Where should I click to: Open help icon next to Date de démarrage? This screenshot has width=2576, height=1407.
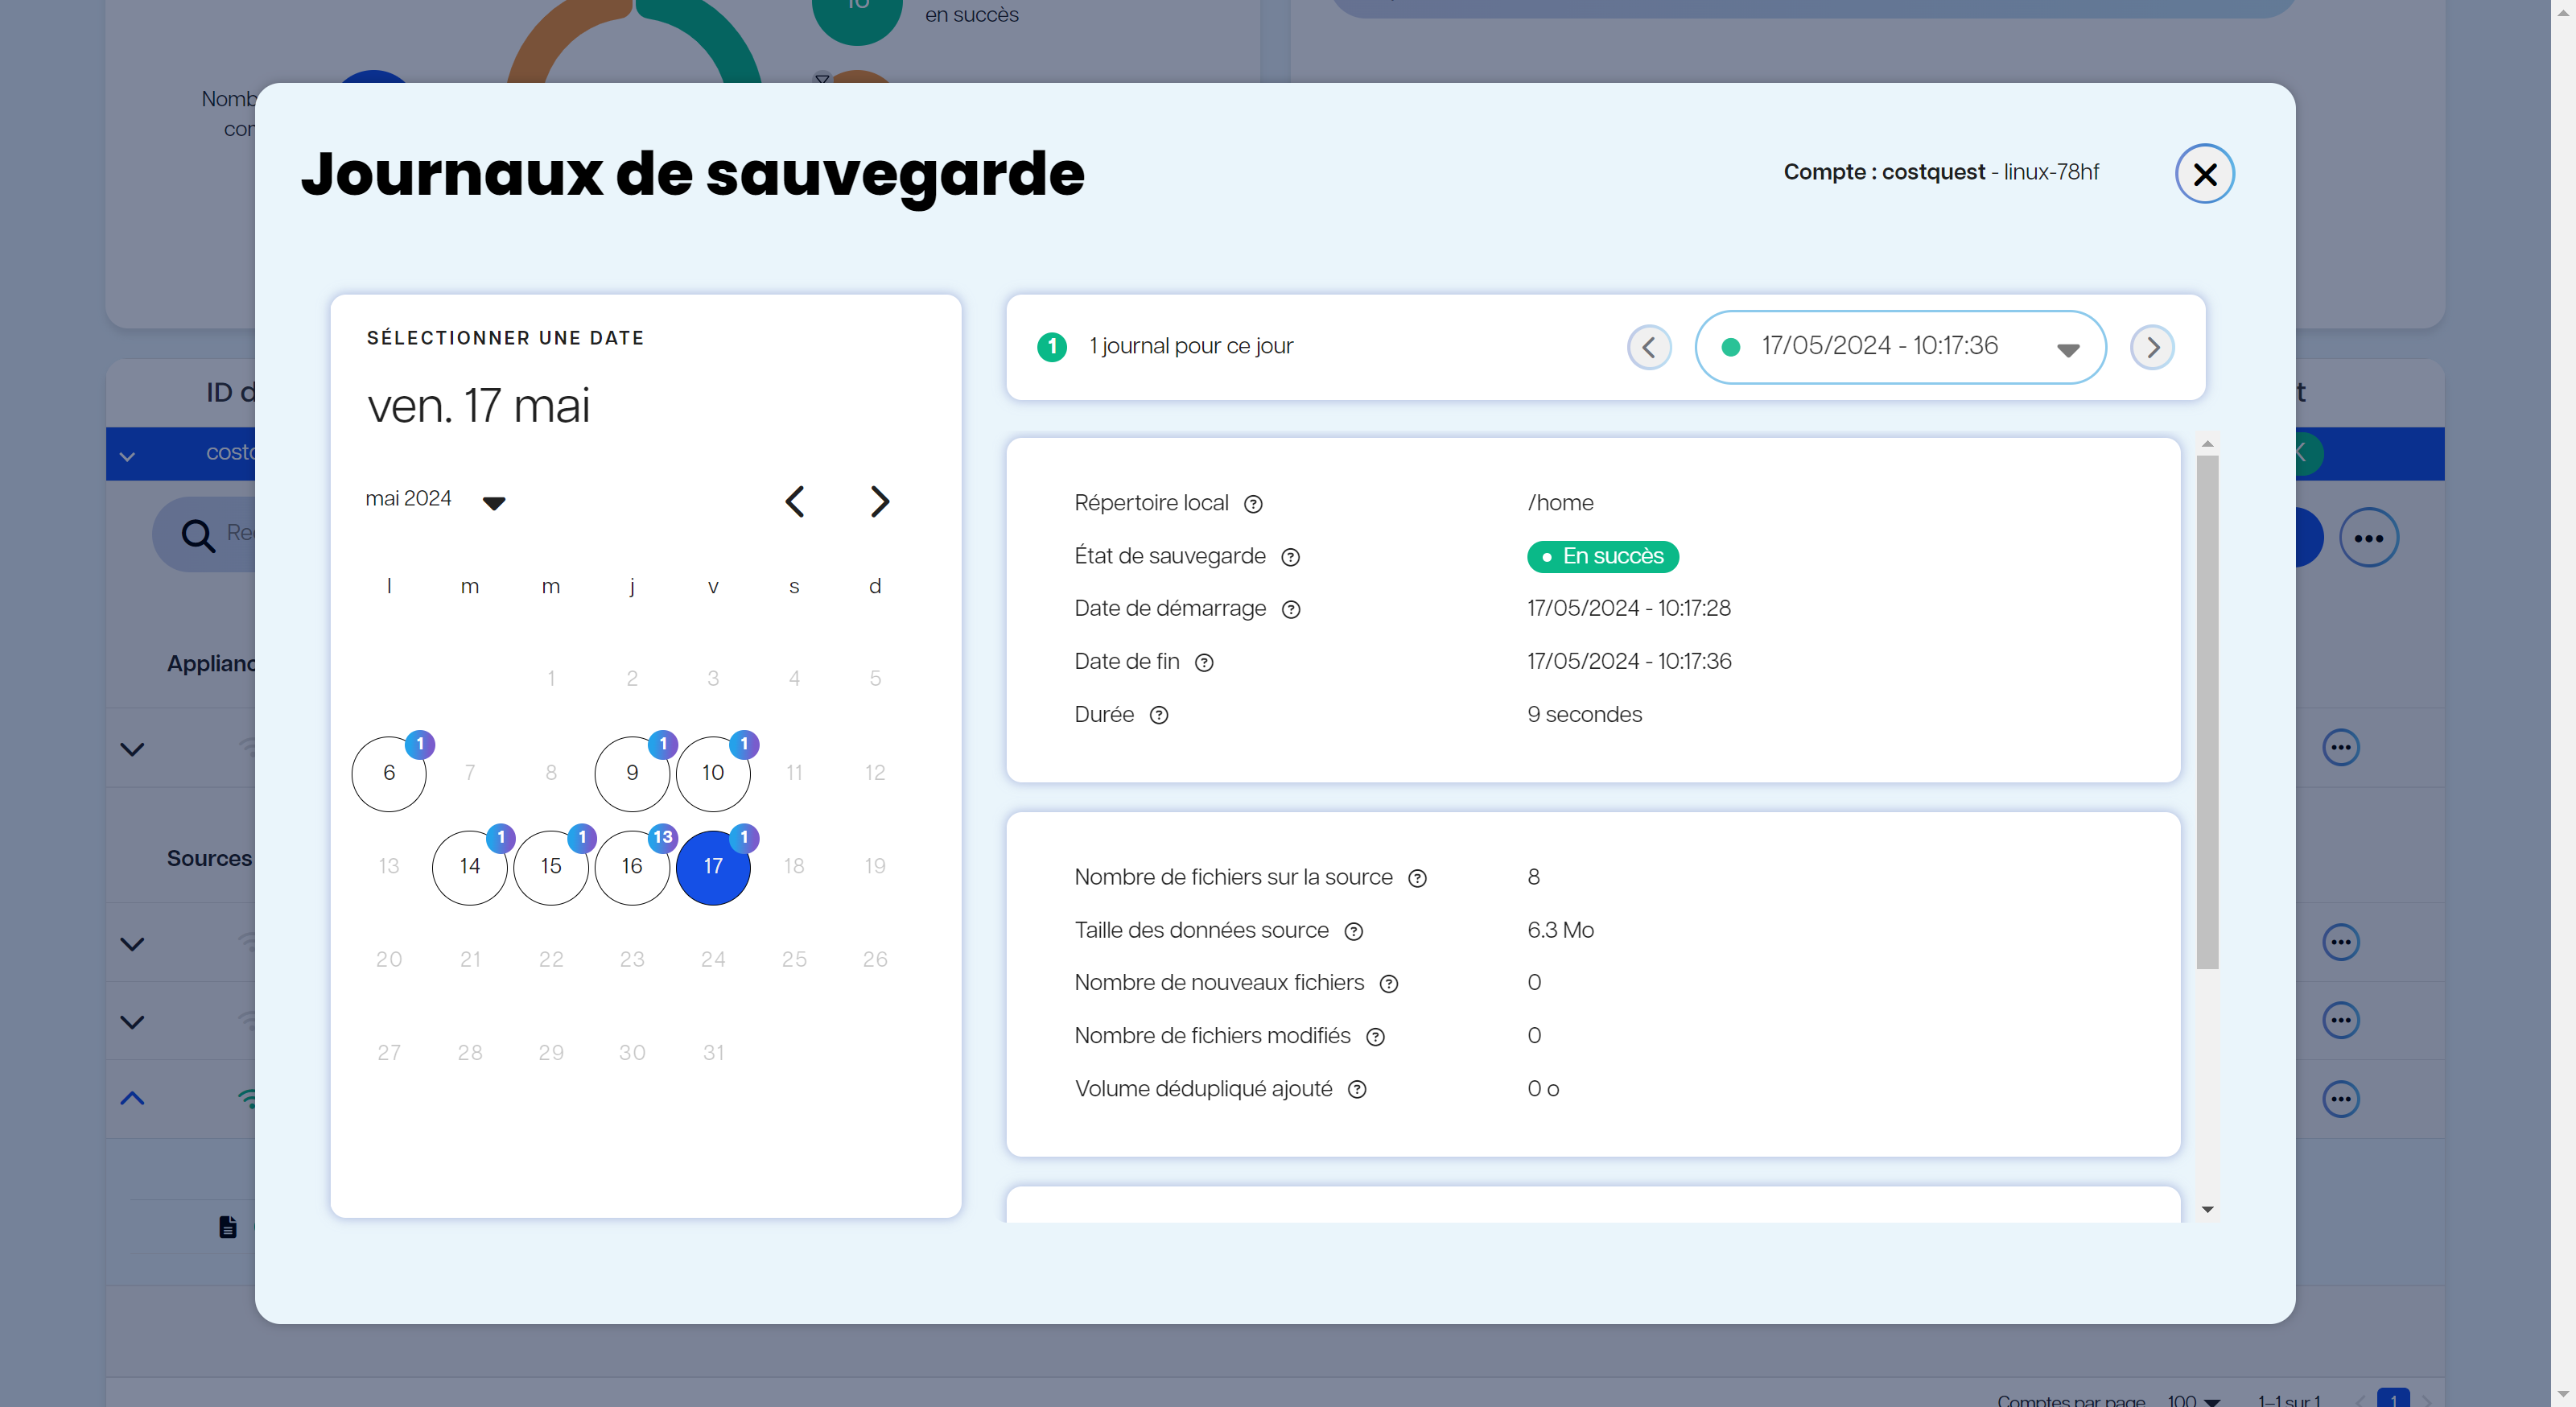[1291, 610]
